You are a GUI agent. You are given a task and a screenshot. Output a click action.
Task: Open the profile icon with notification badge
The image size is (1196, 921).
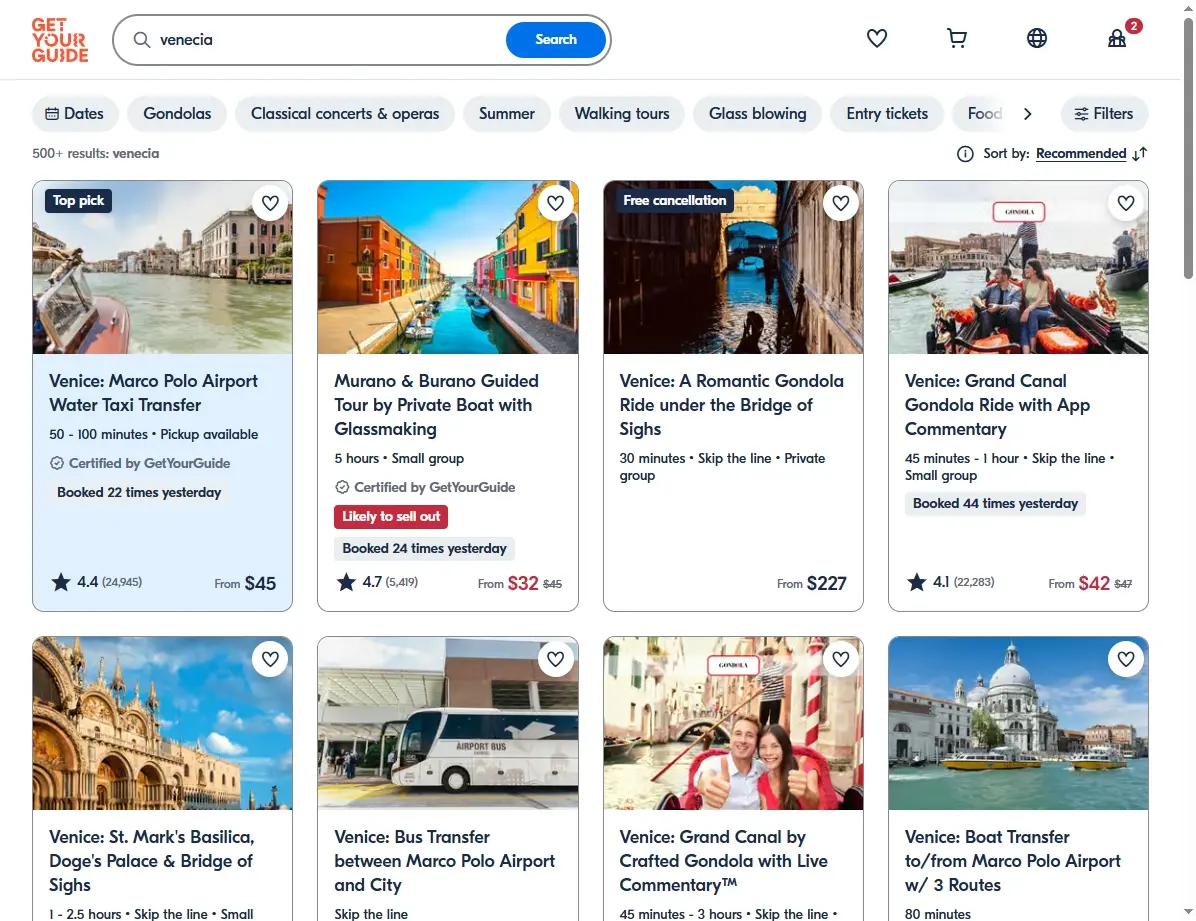pos(1117,38)
